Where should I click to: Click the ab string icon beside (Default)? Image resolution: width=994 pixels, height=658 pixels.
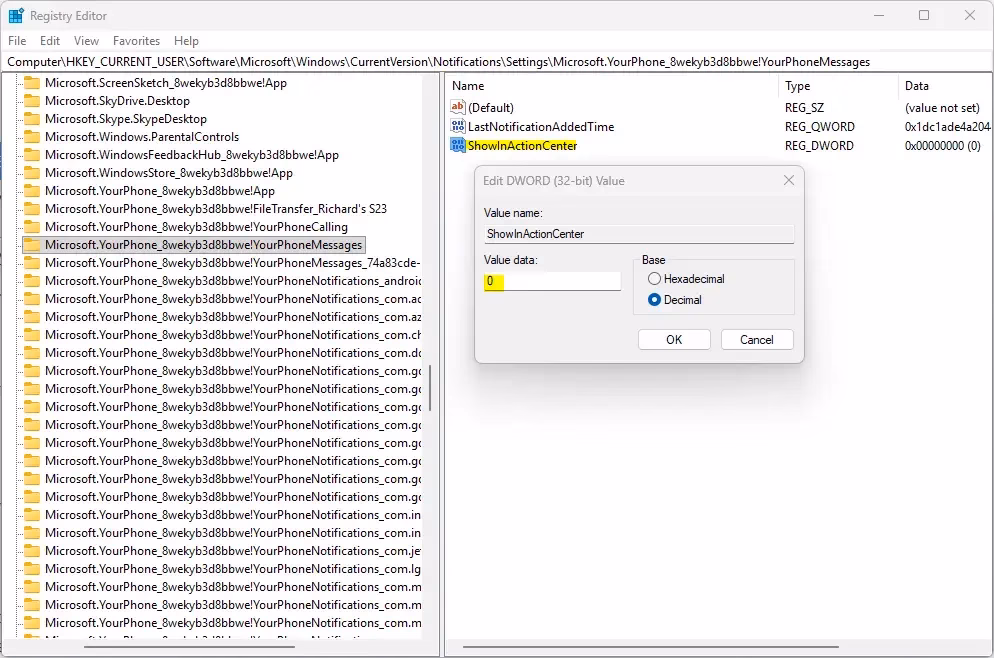click(x=457, y=107)
